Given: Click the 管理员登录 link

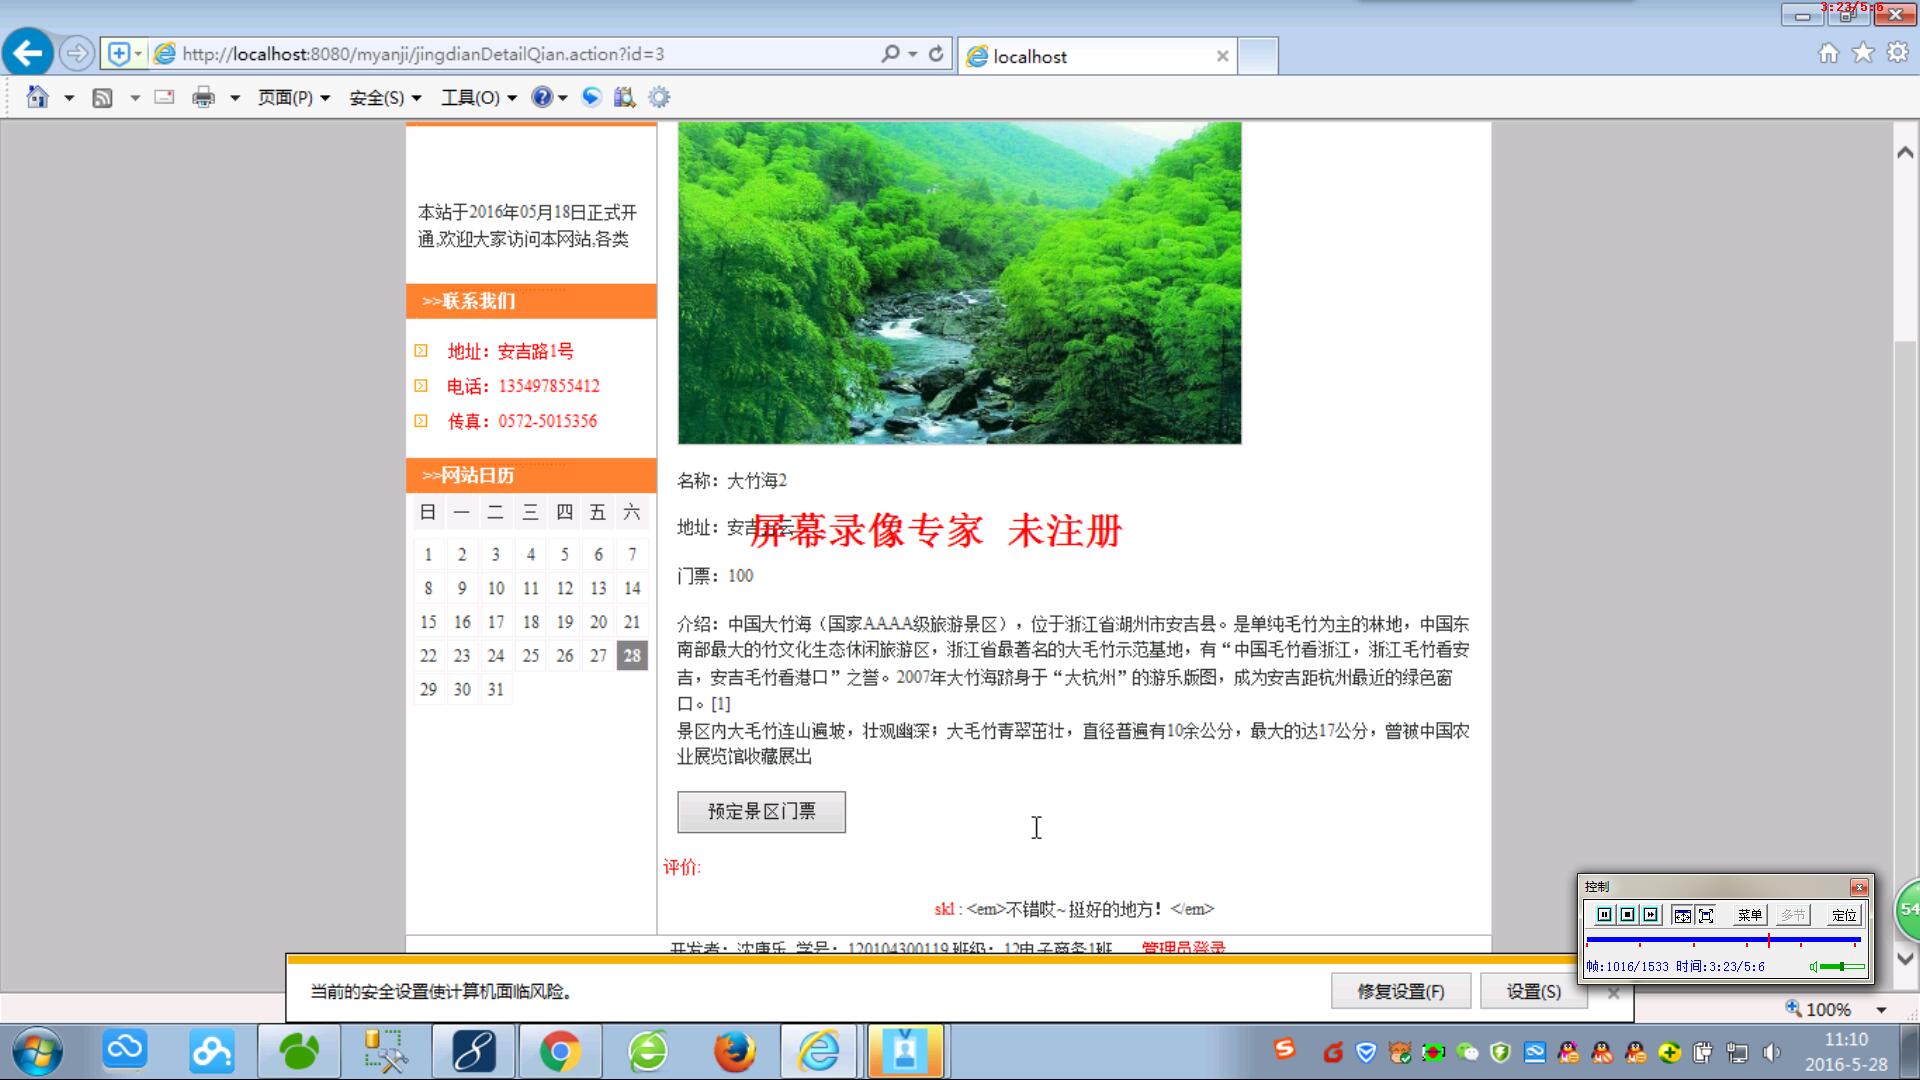Looking at the screenshot, I should [1183, 946].
